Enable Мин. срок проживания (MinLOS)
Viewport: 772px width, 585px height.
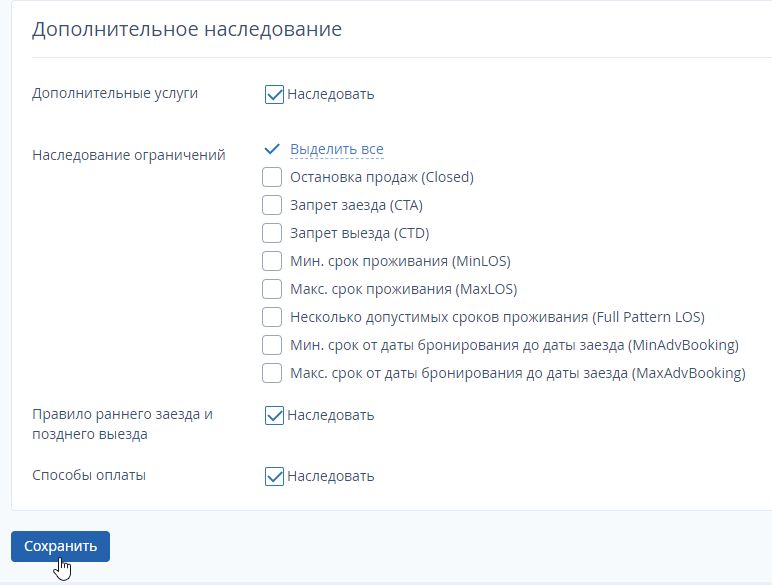272,261
